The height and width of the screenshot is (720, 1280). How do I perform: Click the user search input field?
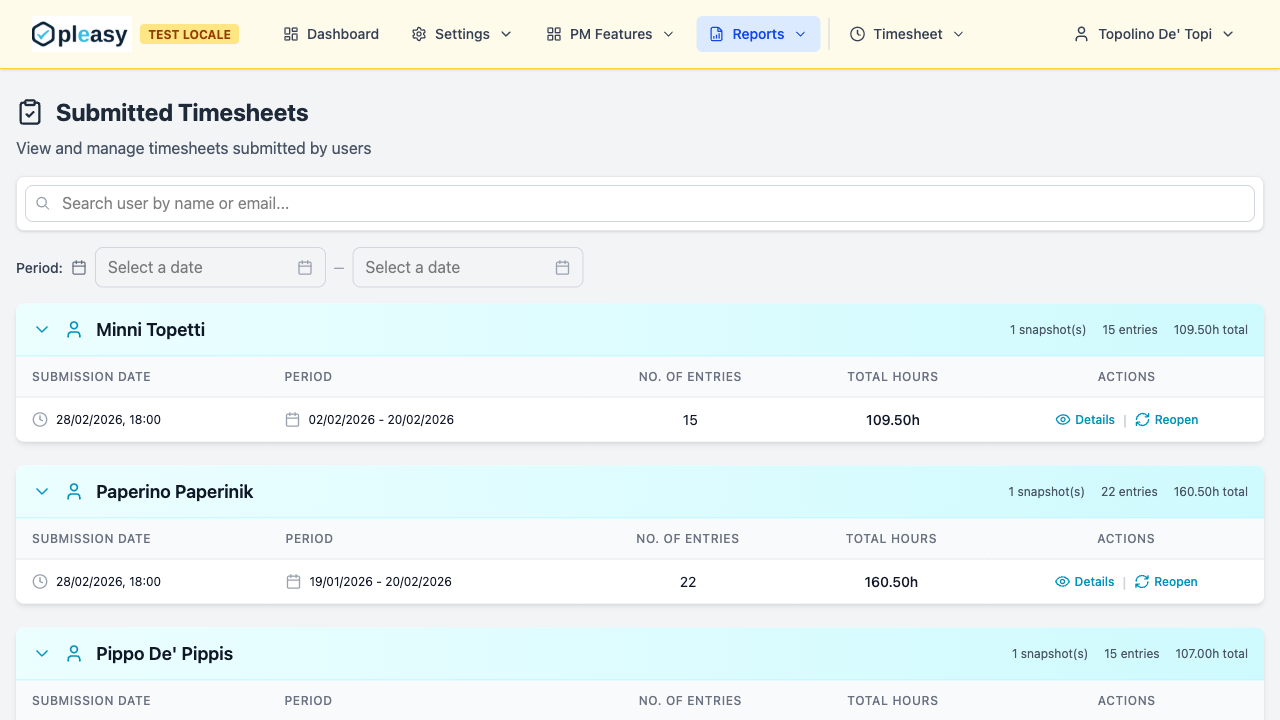pyautogui.click(x=640, y=203)
